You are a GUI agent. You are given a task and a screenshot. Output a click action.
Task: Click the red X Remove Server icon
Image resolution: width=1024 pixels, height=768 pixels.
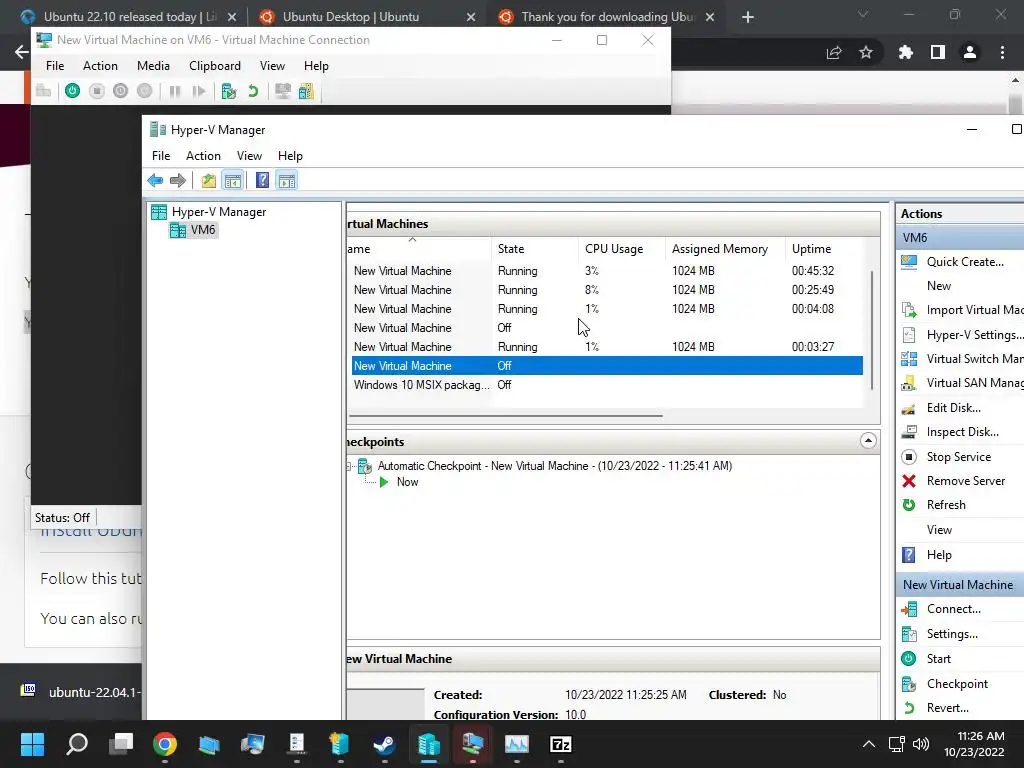click(909, 481)
